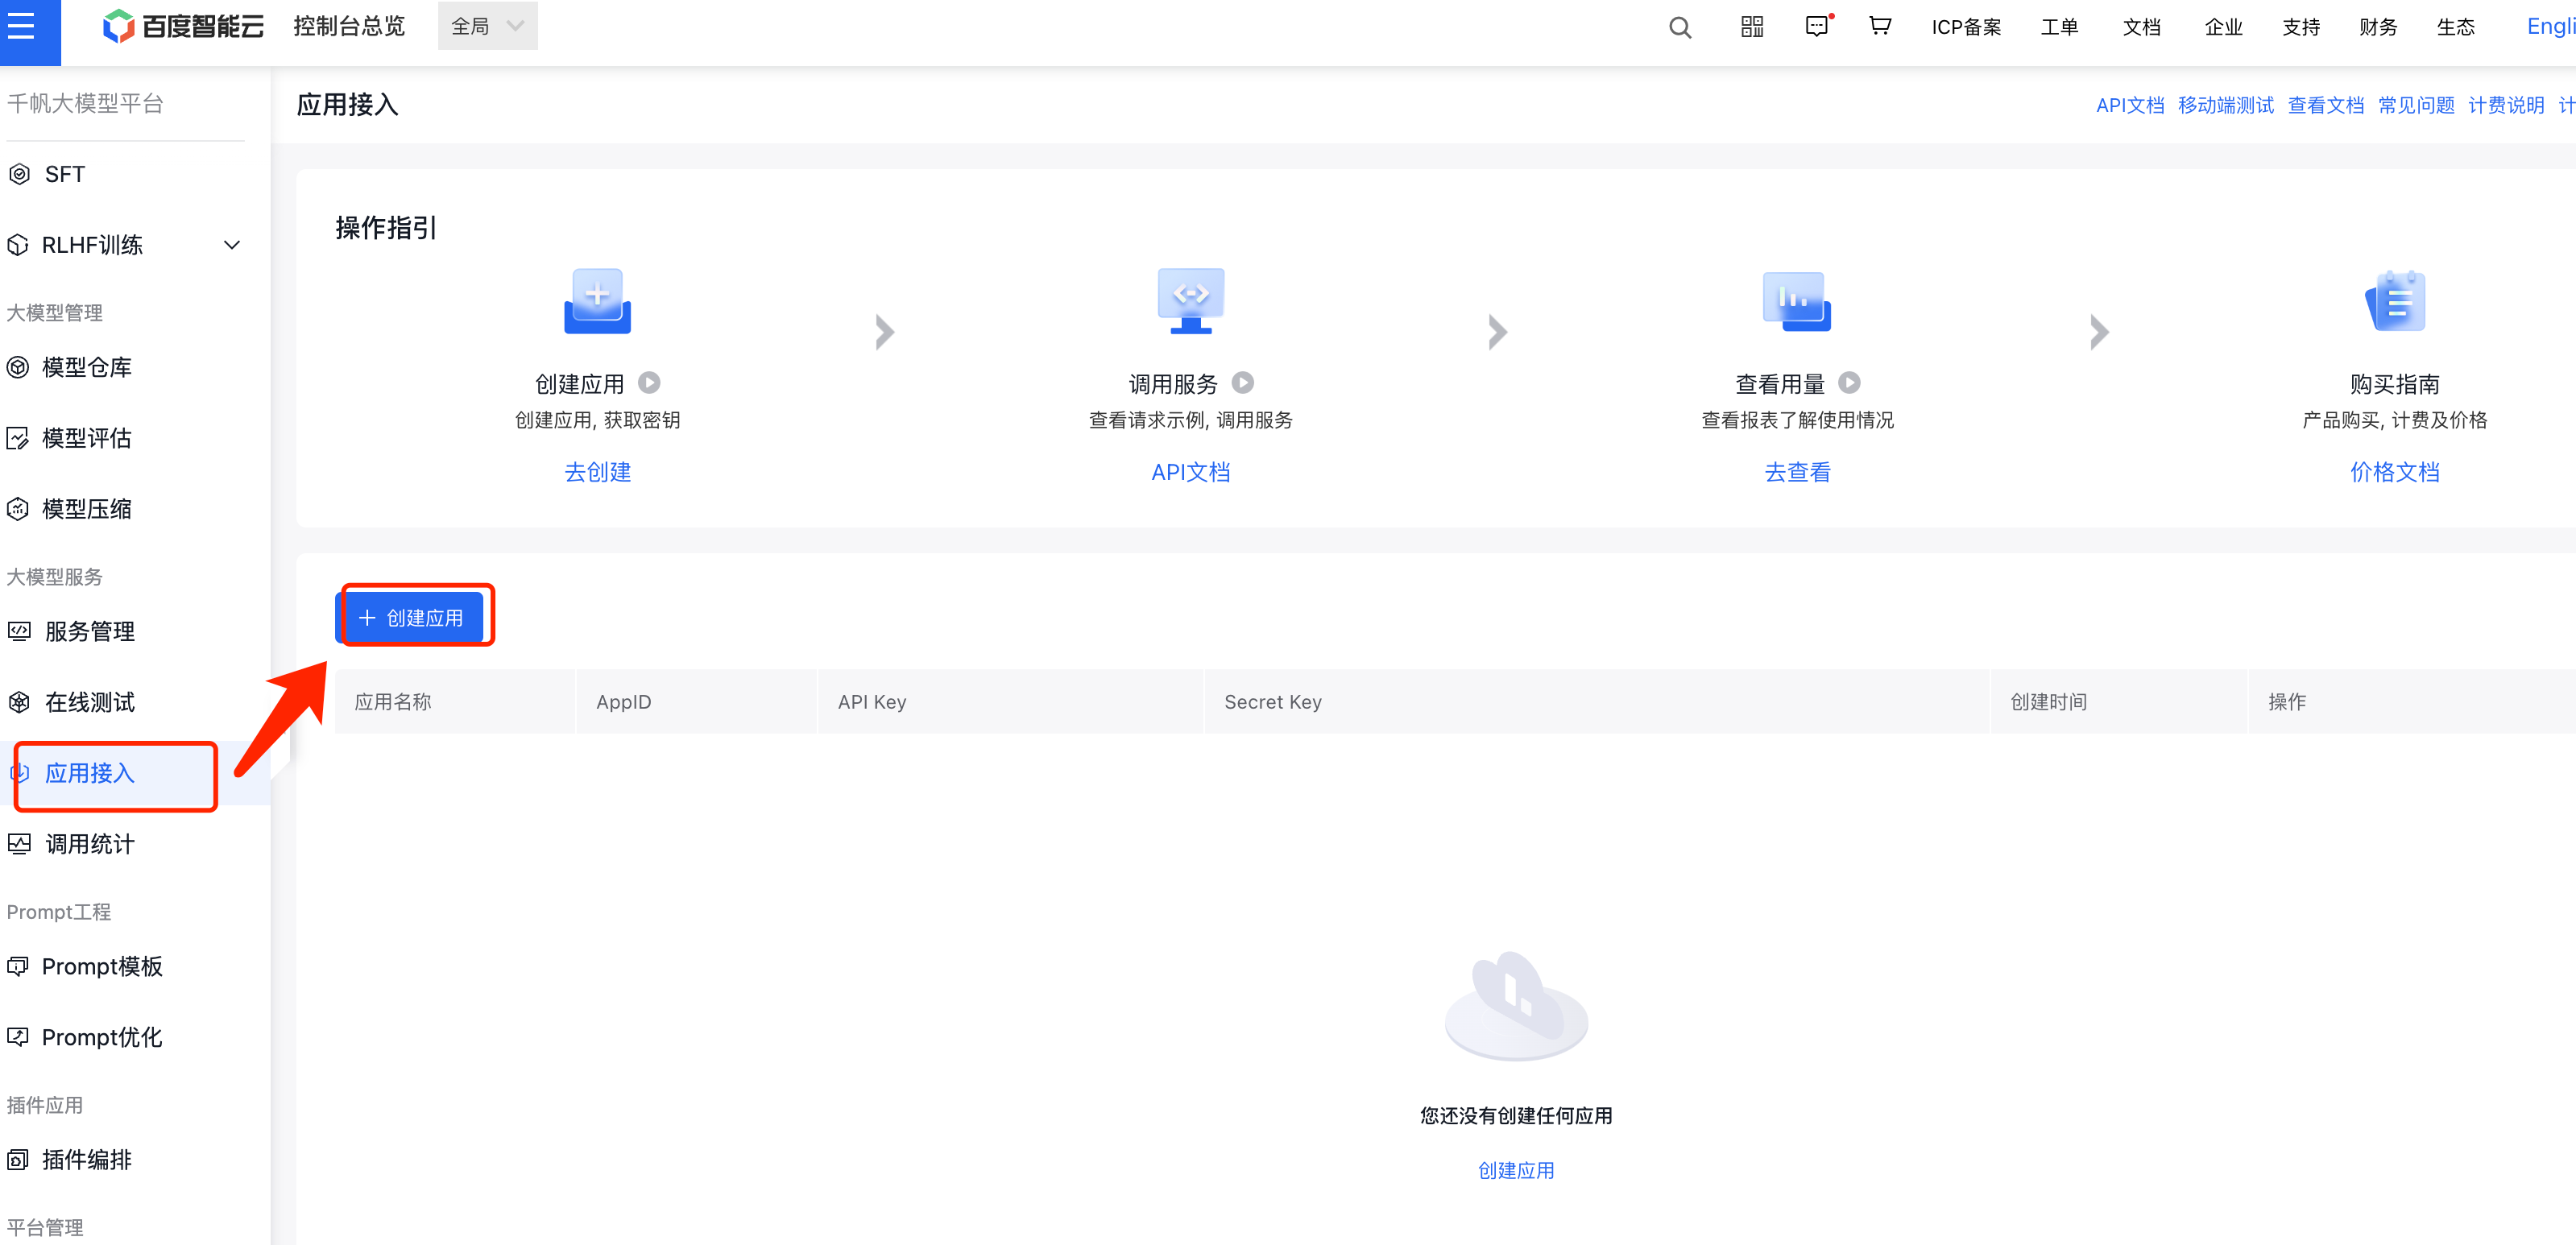Click the 百度智能云 logo
Image resolution: width=2576 pixels, height=1245 pixels.
[x=184, y=27]
